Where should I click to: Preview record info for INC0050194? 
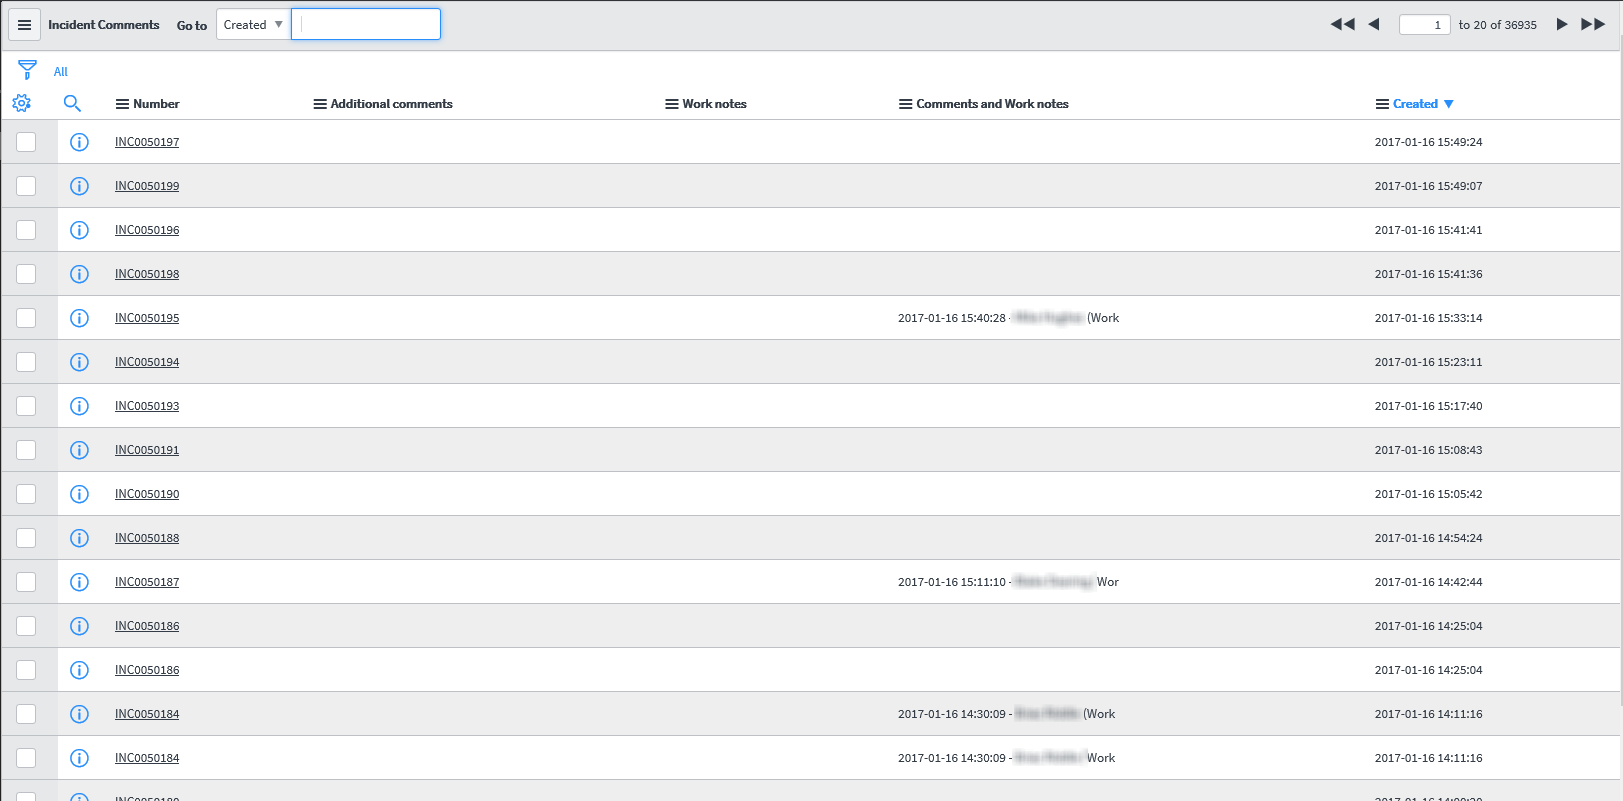click(79, 362)
